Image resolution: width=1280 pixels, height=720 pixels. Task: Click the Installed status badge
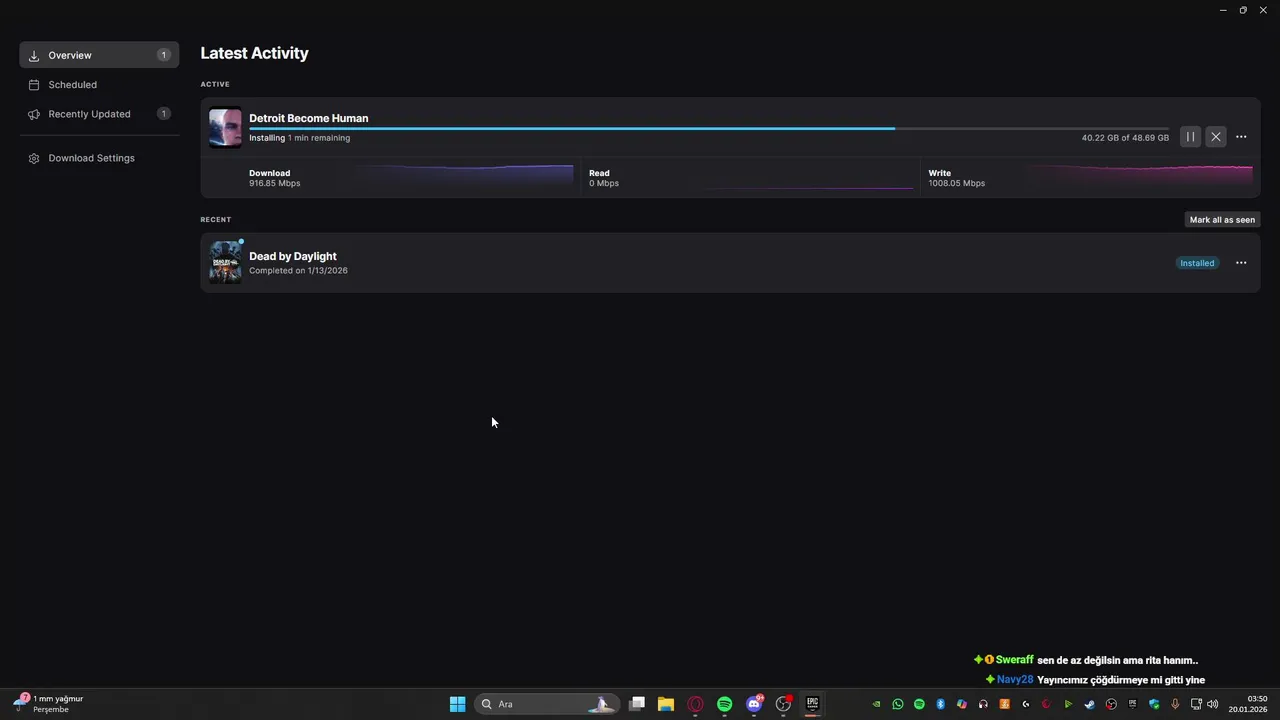(x=1197, y=263)
